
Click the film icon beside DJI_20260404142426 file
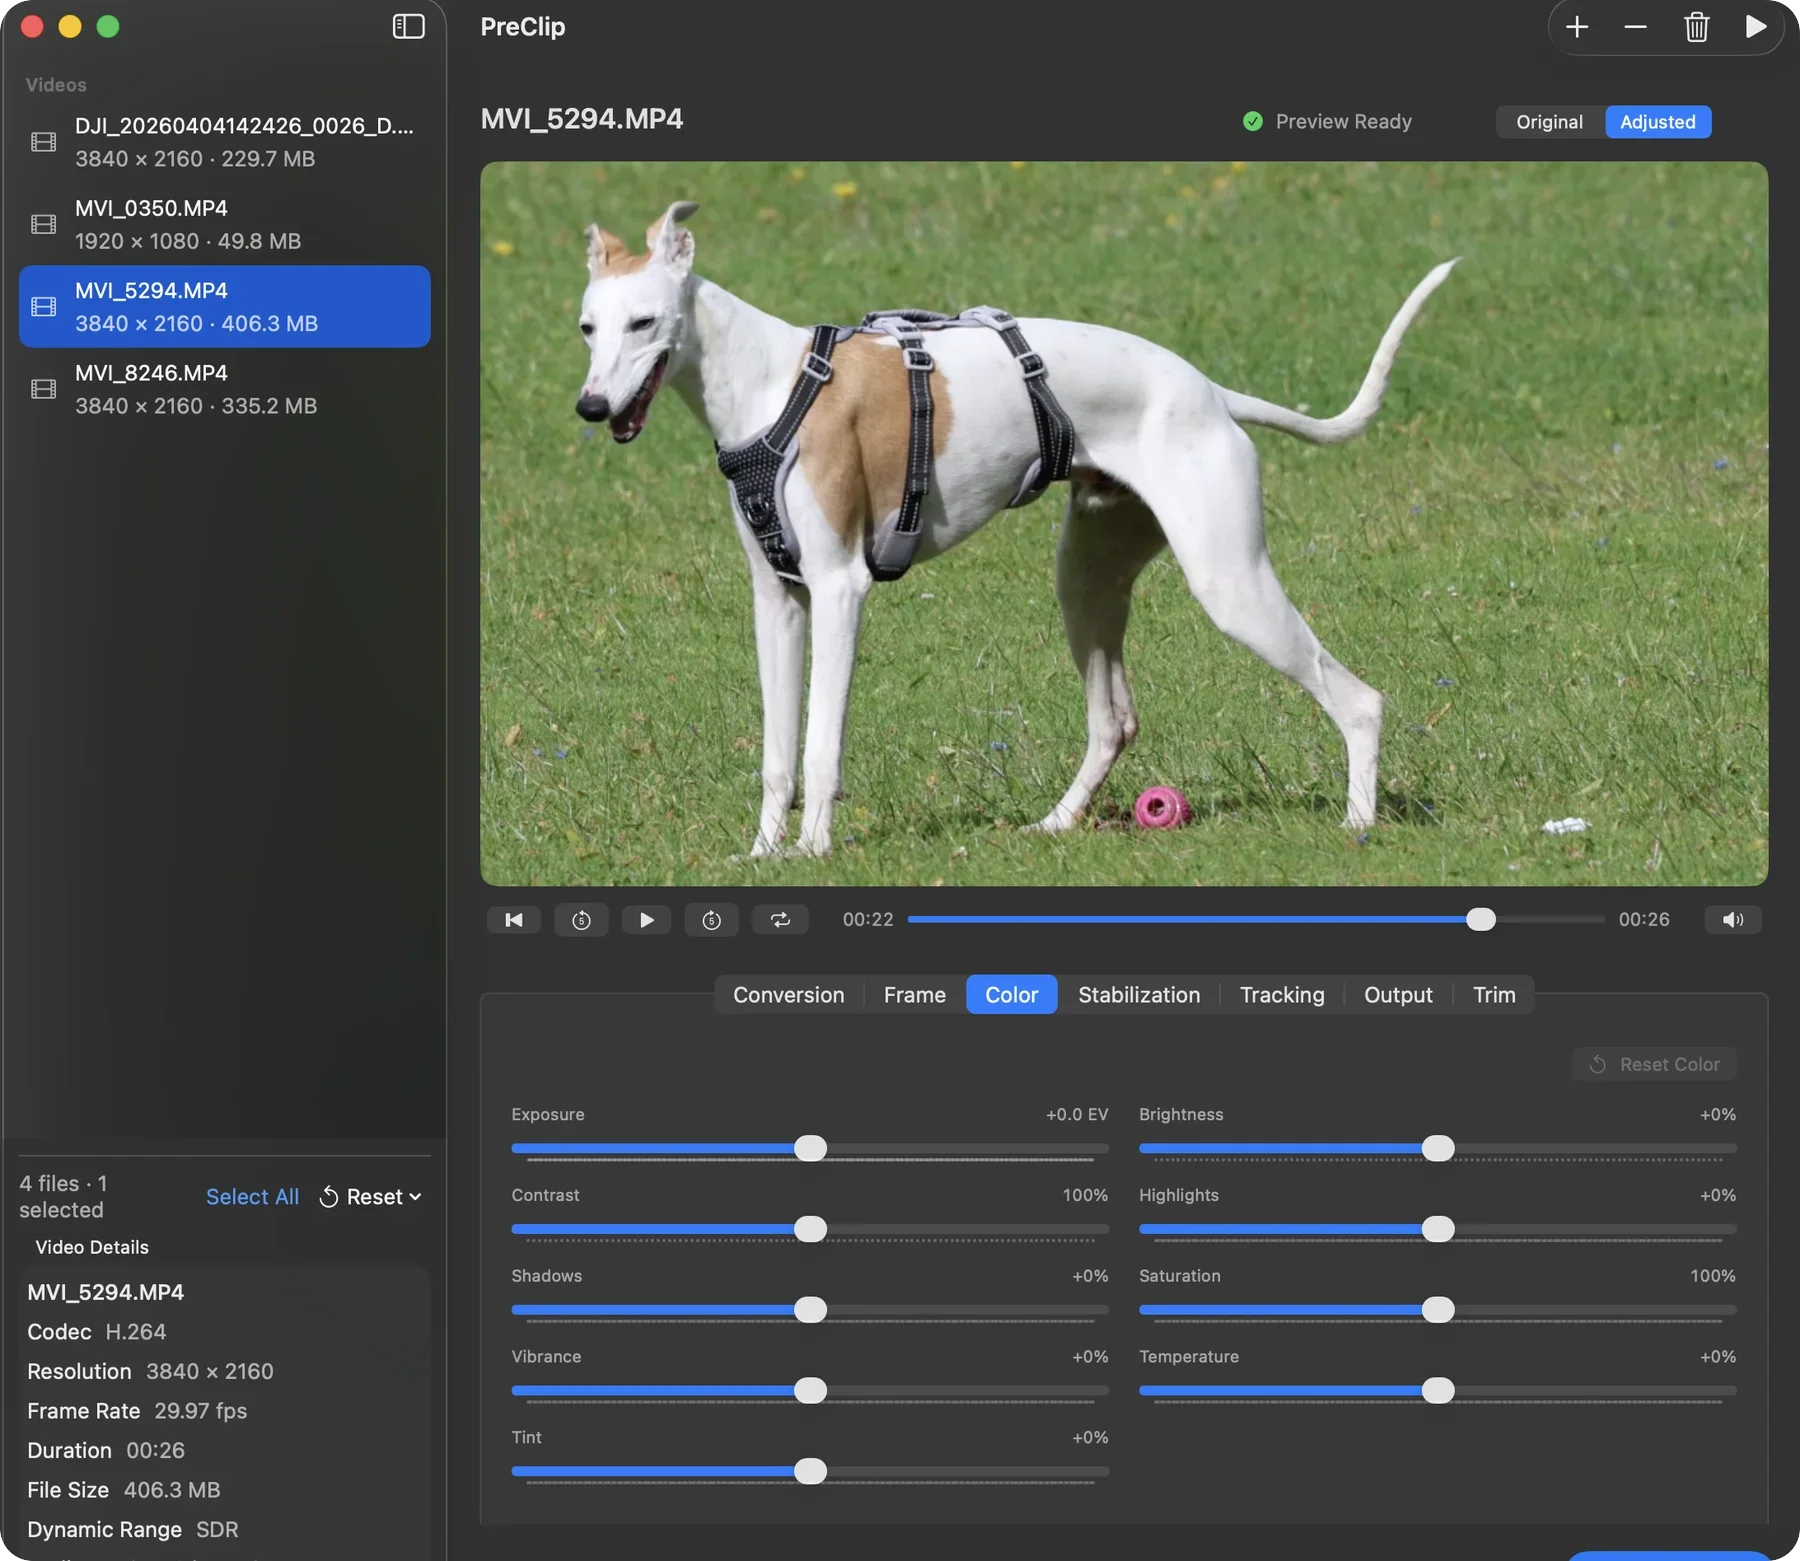(44, 142)
